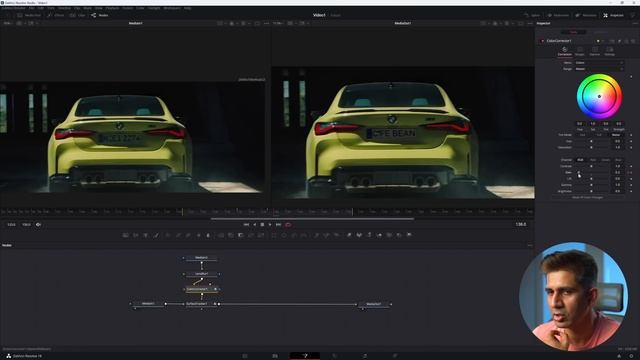
Task: Add an Ellipse mask from toolbar
Action: click(x=284, y=235)
